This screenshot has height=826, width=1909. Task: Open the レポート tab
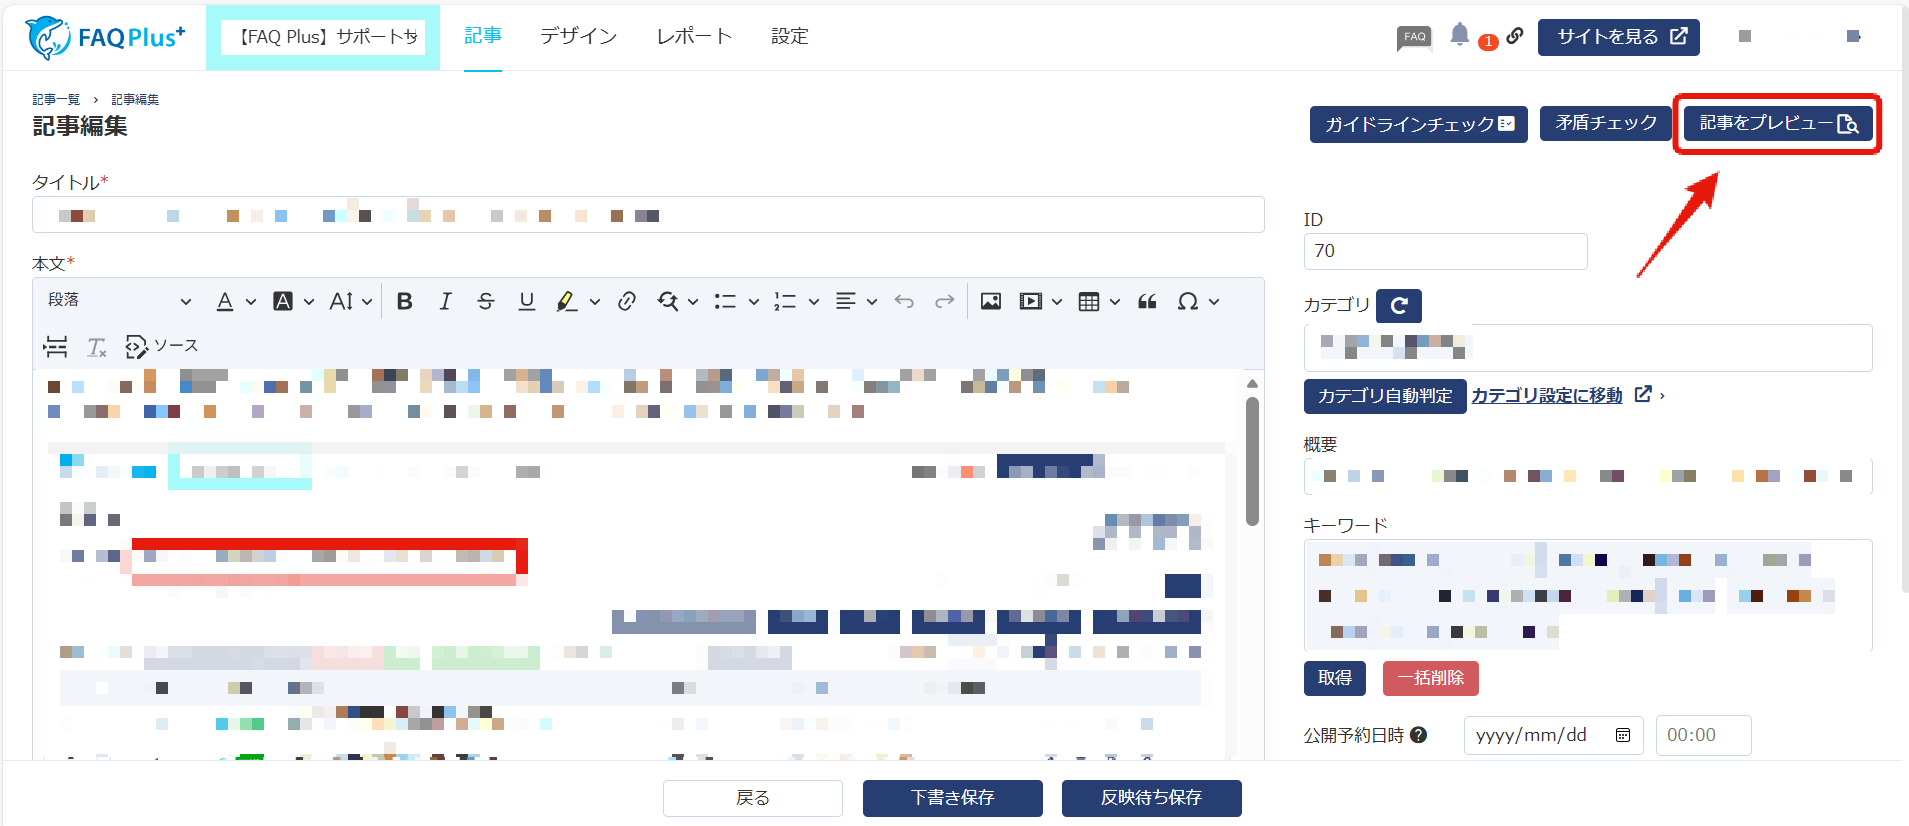[x=694, y=36]
